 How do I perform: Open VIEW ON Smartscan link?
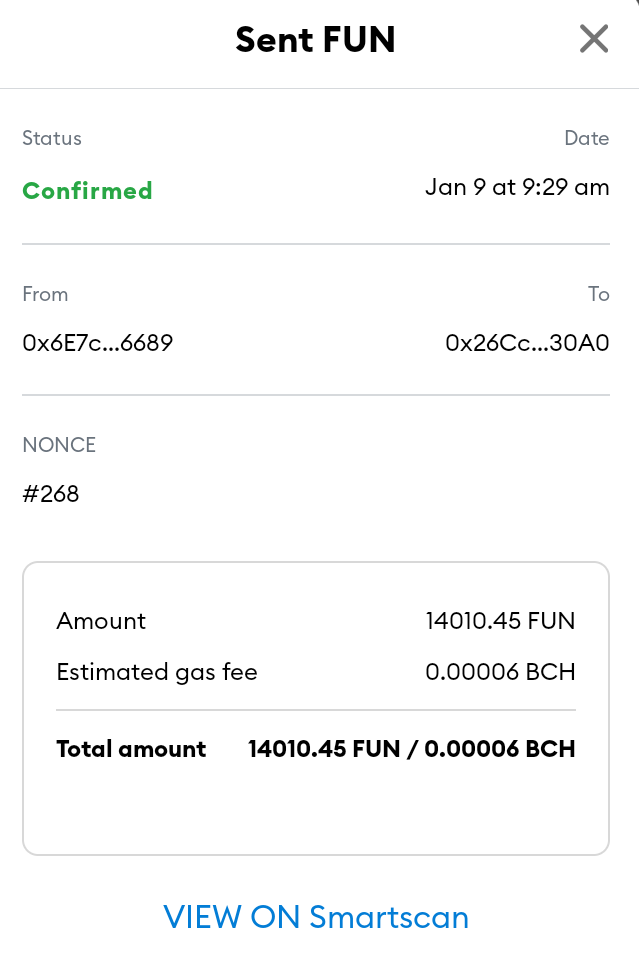pyautogui.click(x=316, y=917)
